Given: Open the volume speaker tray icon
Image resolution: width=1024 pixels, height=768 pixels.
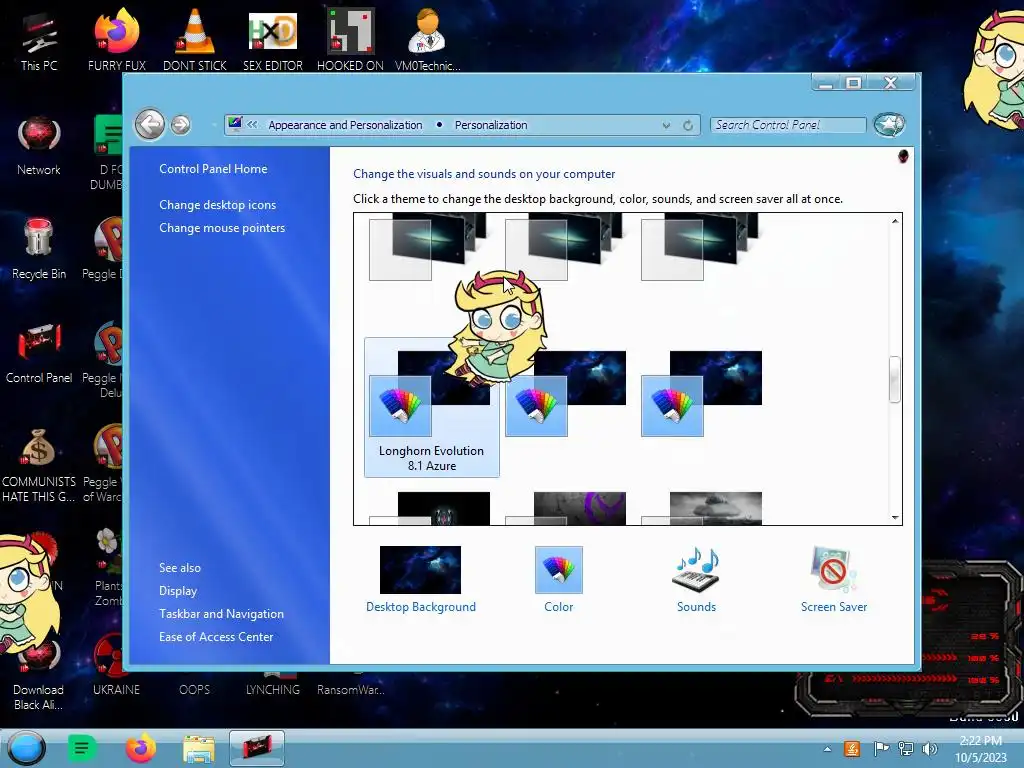Looking at the screenshot, I should click(x=929, y=748).
